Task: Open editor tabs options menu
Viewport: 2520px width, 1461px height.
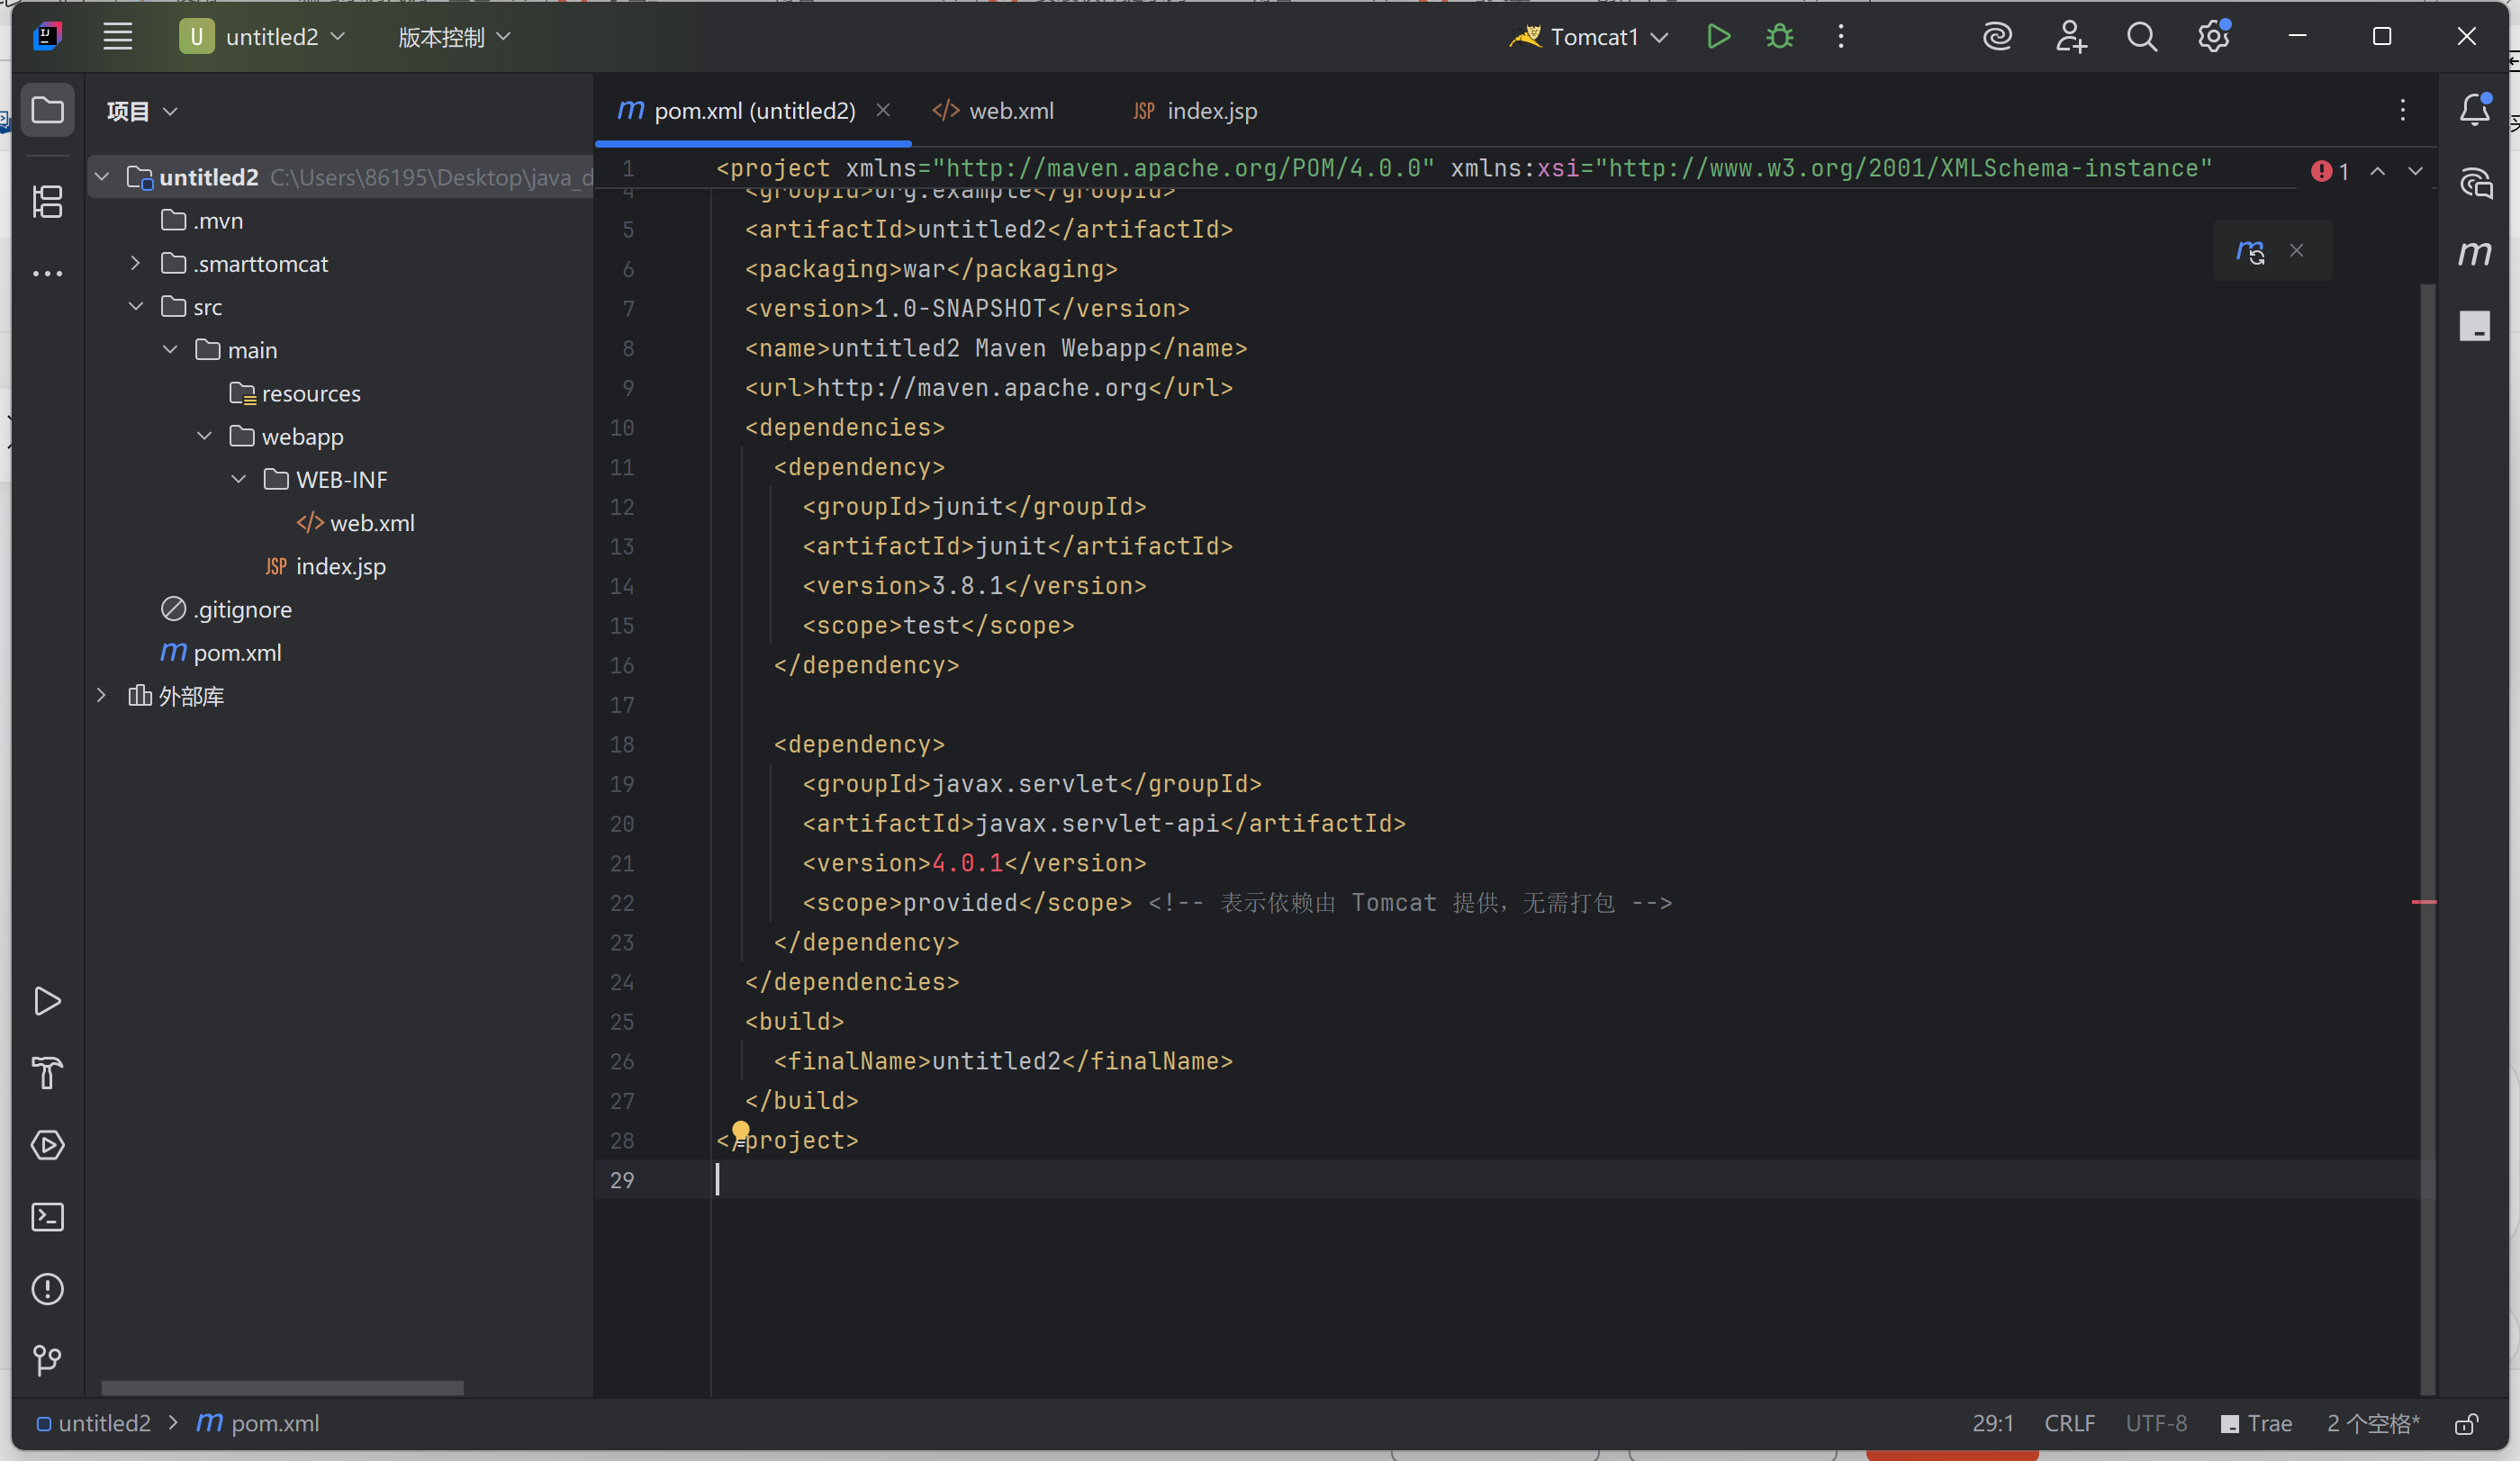Action: 2402,110
